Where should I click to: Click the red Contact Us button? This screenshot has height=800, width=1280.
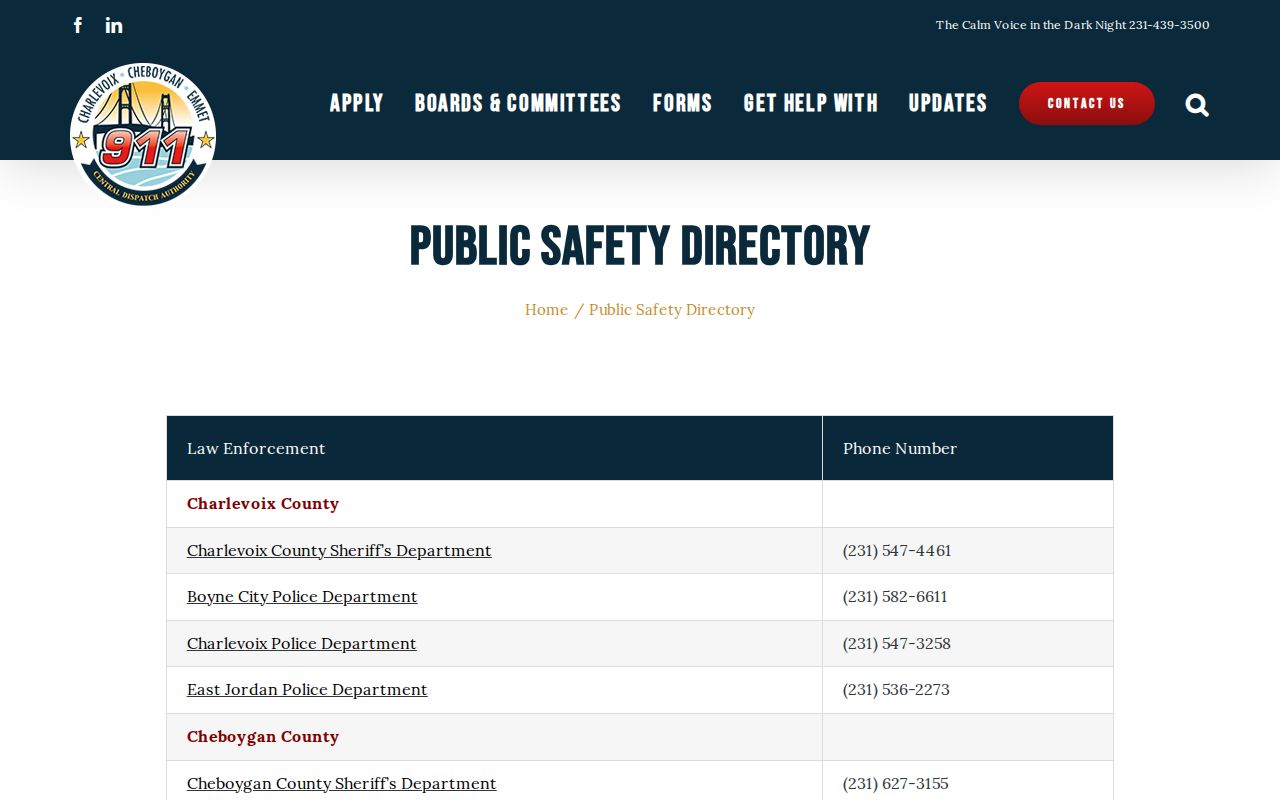click(x=1087, y=103)
